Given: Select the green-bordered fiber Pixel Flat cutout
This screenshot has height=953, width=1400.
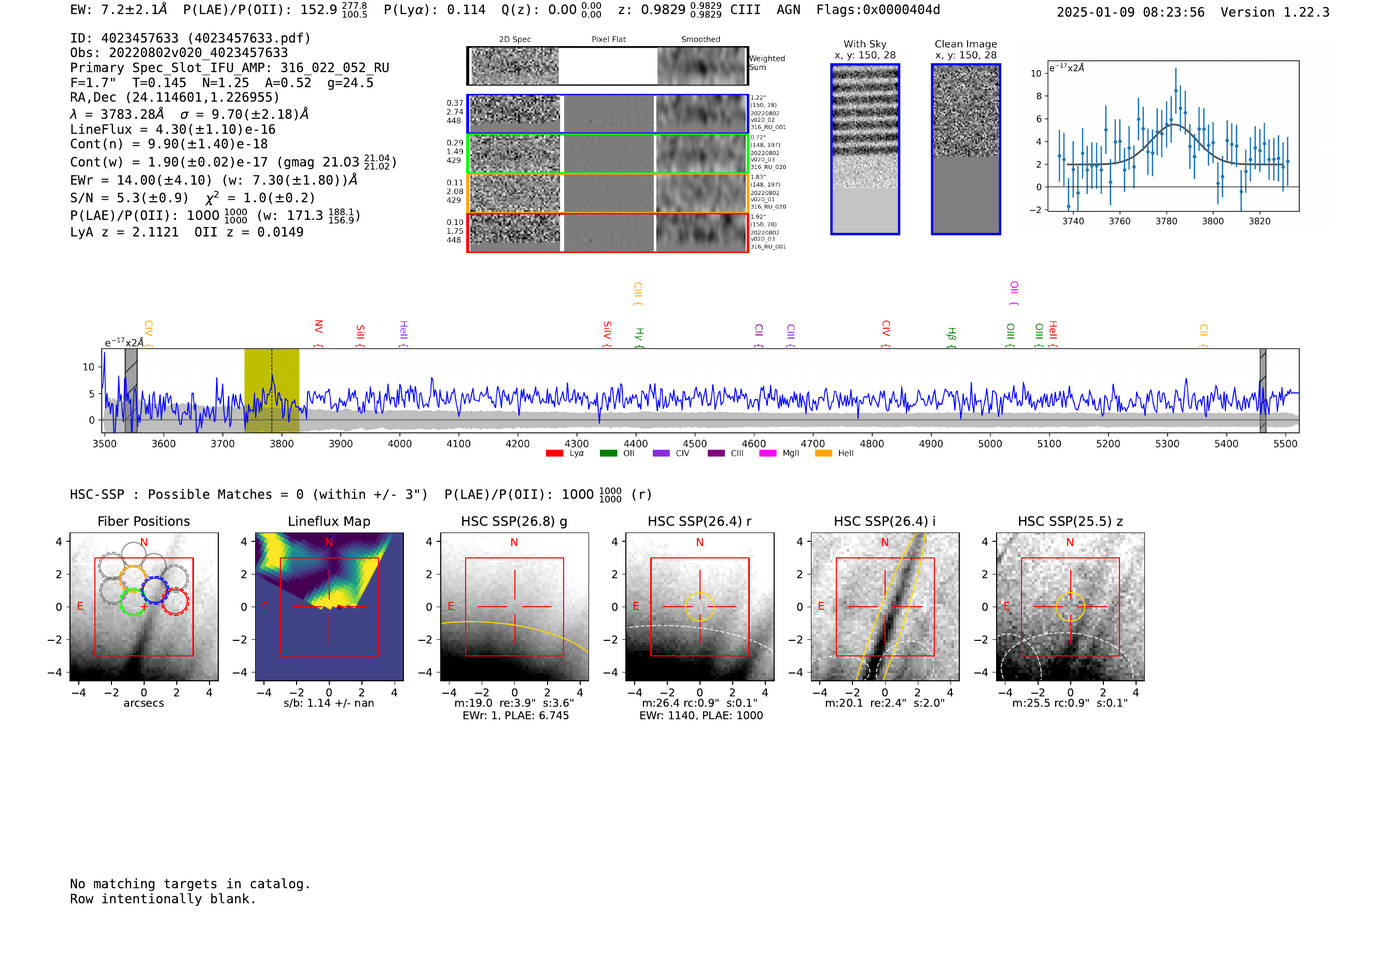Looking at the screenshot, I should (x=608, y=154).
